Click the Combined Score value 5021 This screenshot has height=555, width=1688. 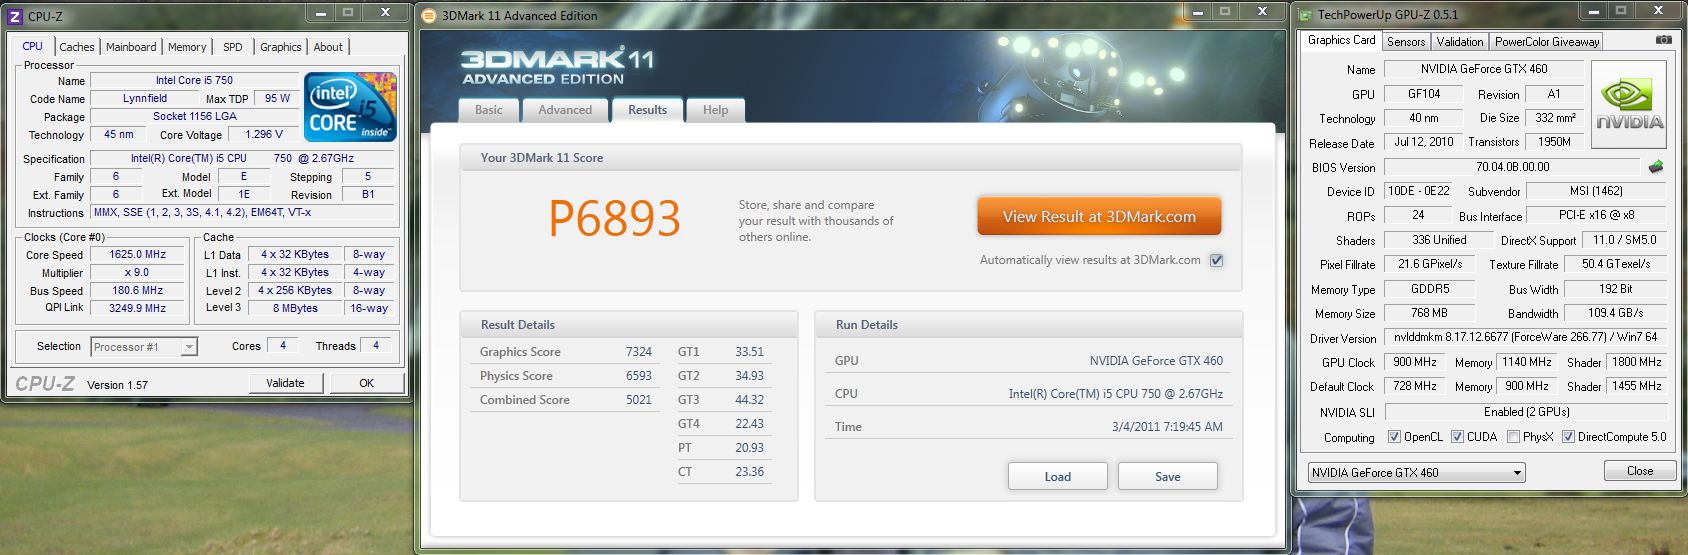[x=639, y=400]
